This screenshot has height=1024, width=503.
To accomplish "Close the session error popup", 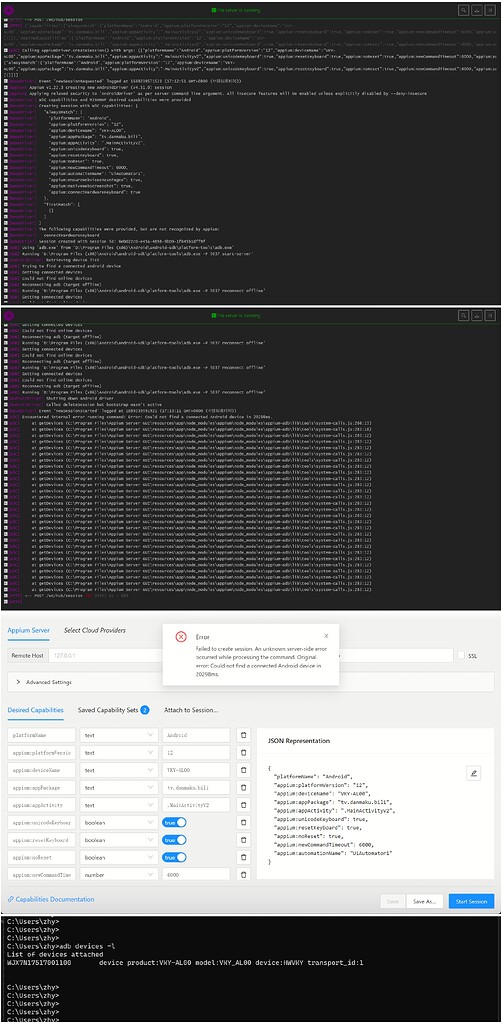I will [x=327, y=635].
